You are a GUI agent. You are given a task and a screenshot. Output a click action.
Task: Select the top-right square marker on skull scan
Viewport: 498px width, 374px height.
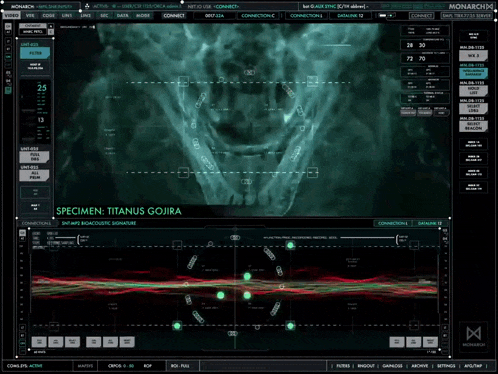point(312,81)
